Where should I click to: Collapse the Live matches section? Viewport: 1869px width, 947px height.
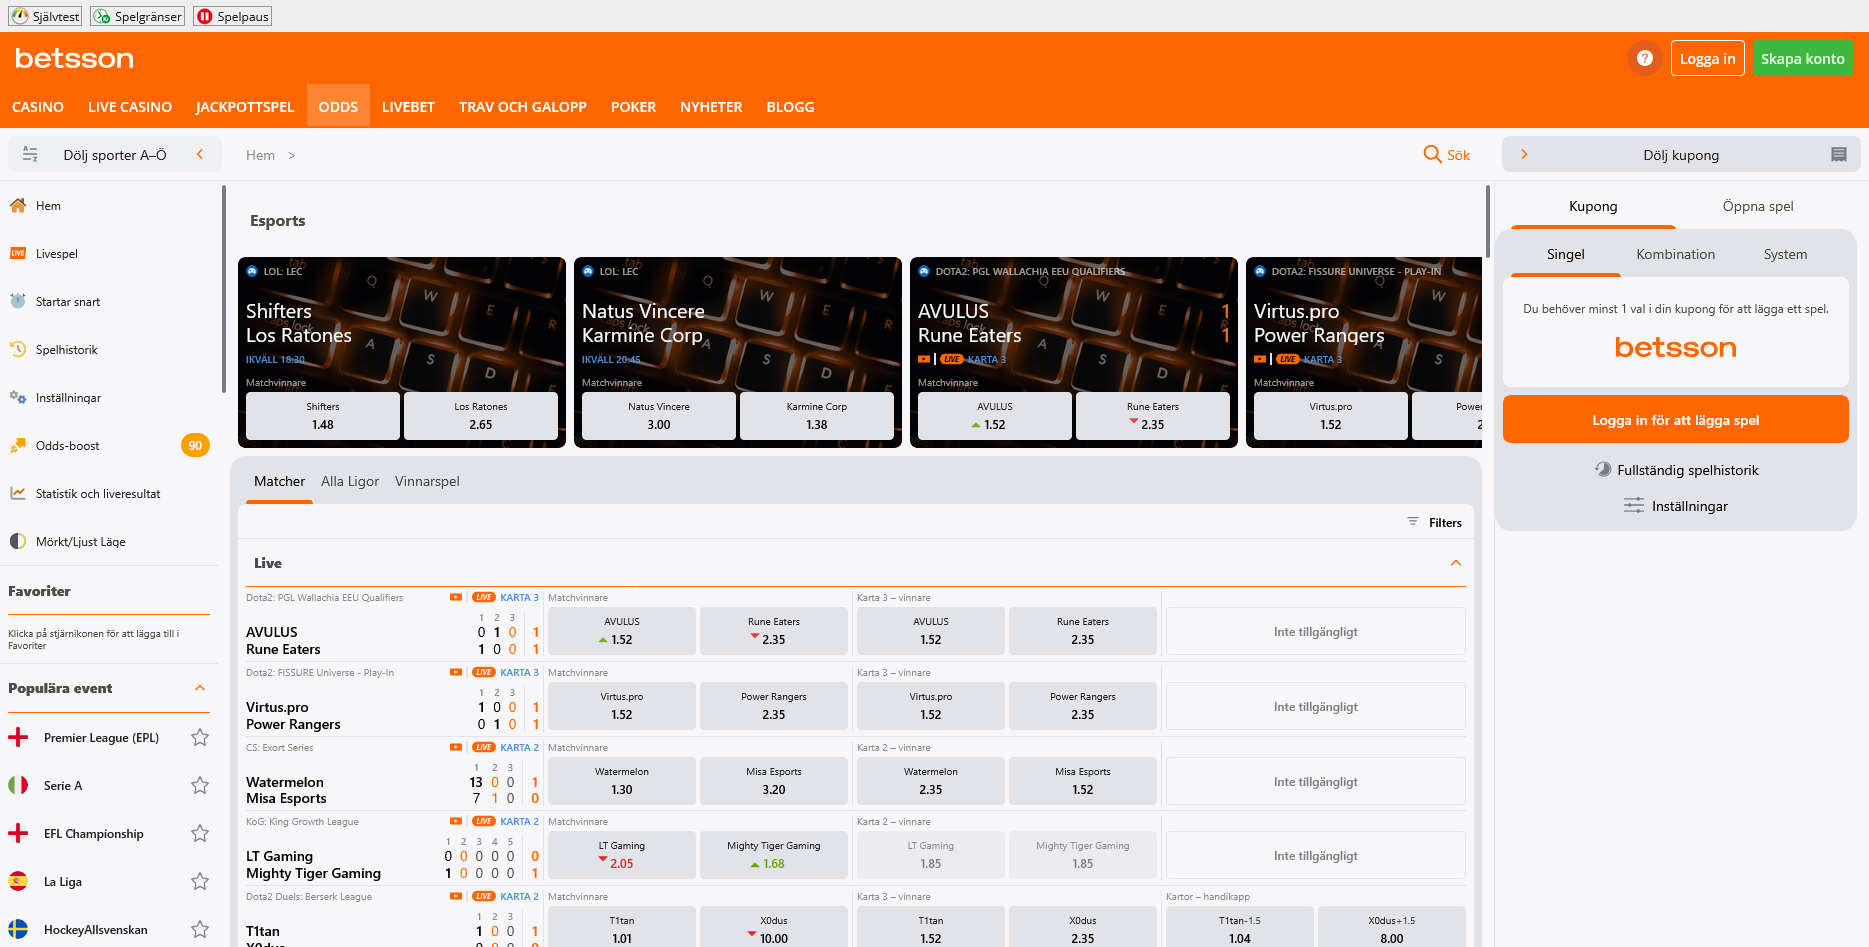[x=1456, y=563]
